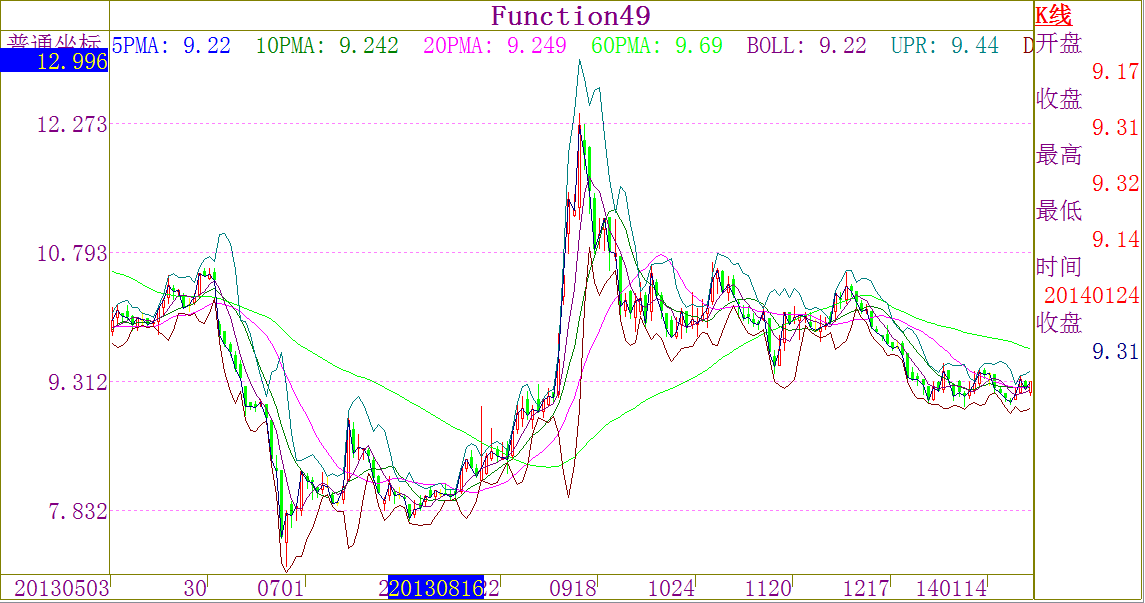Click the 0918 date on time axis

coord(575,588)
